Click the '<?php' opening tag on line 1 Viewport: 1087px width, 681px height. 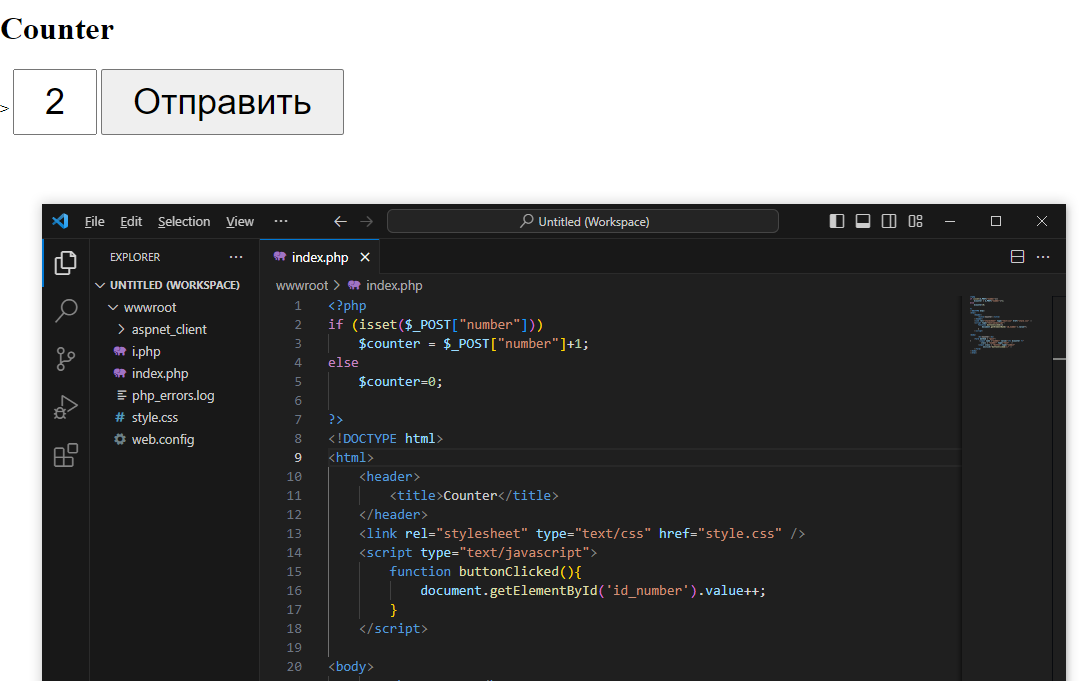(347, 306)
